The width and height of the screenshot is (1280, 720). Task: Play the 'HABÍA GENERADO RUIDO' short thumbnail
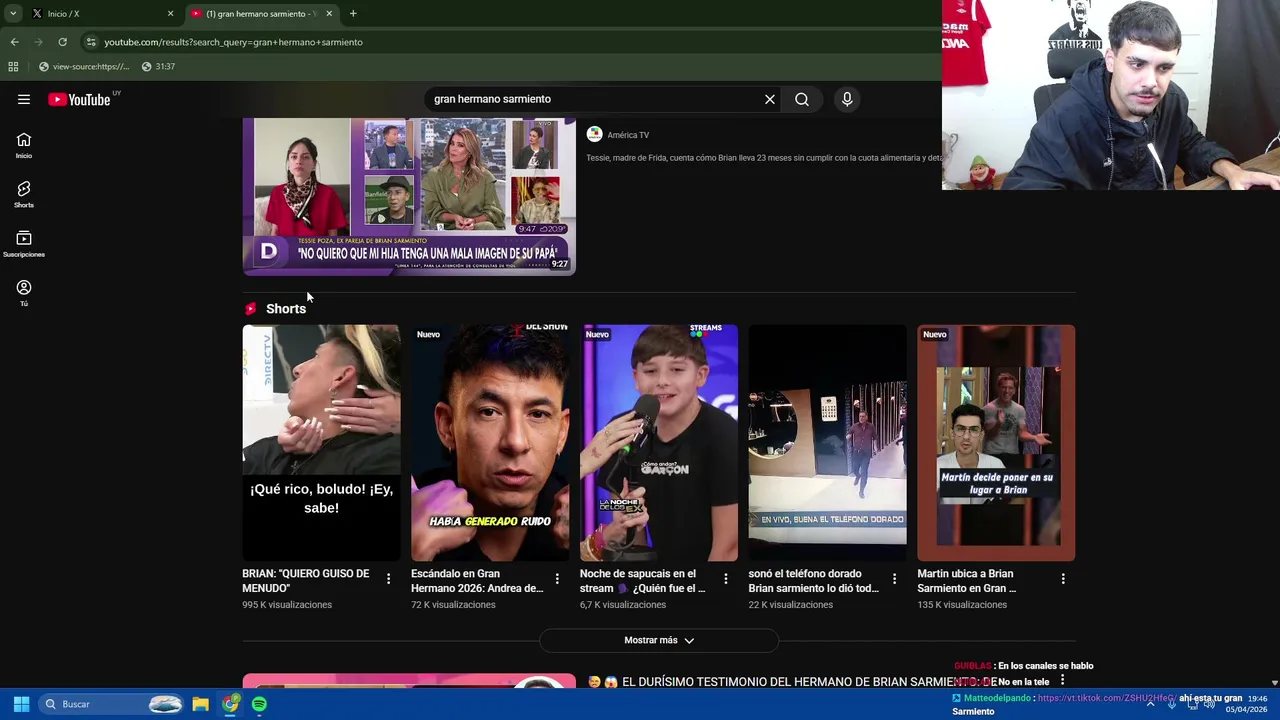point(490,442)
